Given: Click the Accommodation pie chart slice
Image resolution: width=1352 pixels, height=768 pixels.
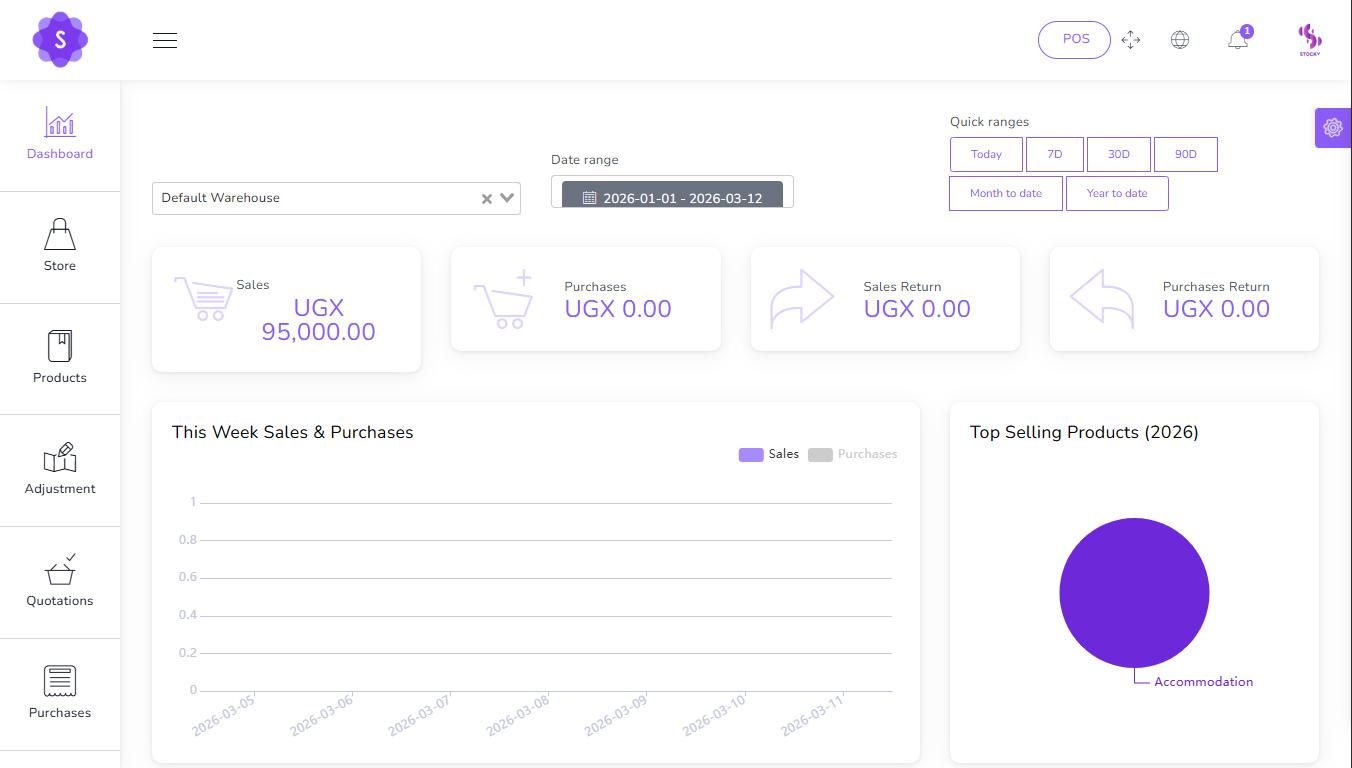Looking at the screenshot, I should tap(1135, 593).
